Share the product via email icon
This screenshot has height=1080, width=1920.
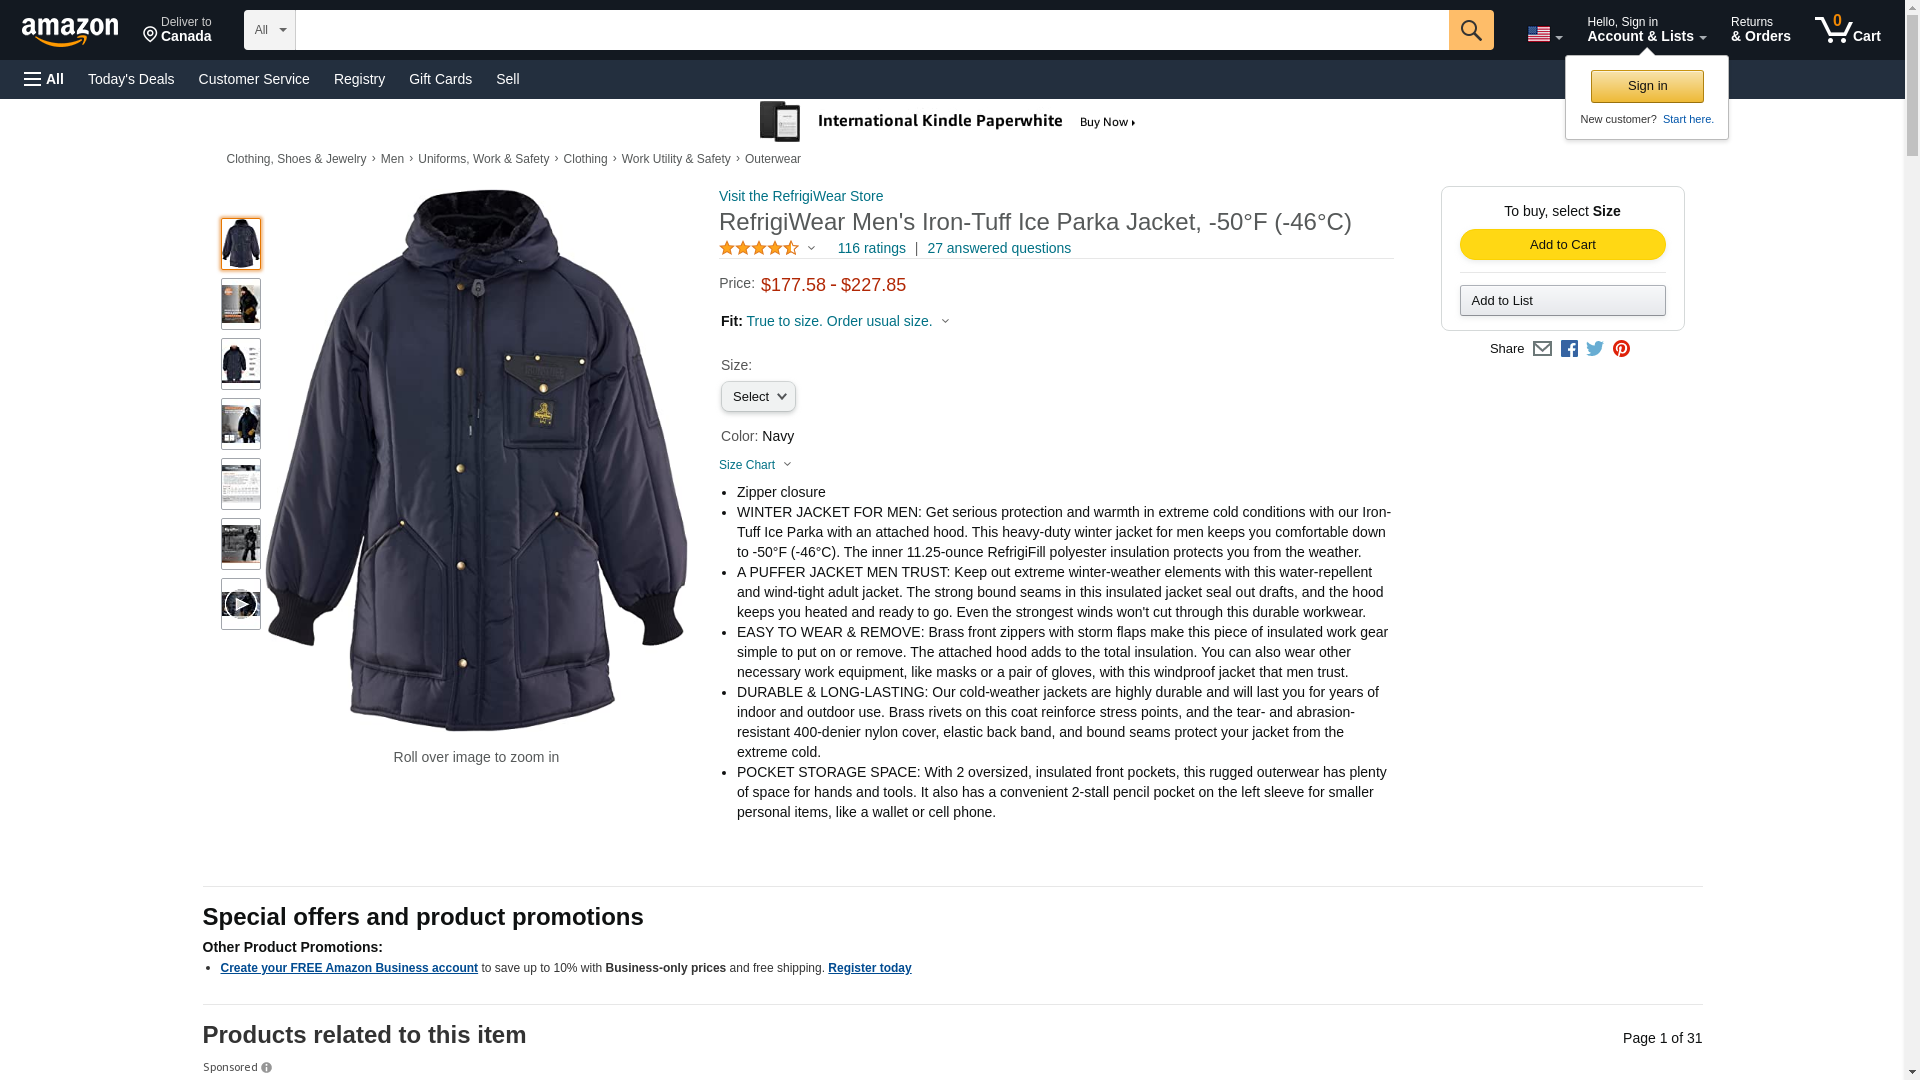click(x=1542, y=349)
